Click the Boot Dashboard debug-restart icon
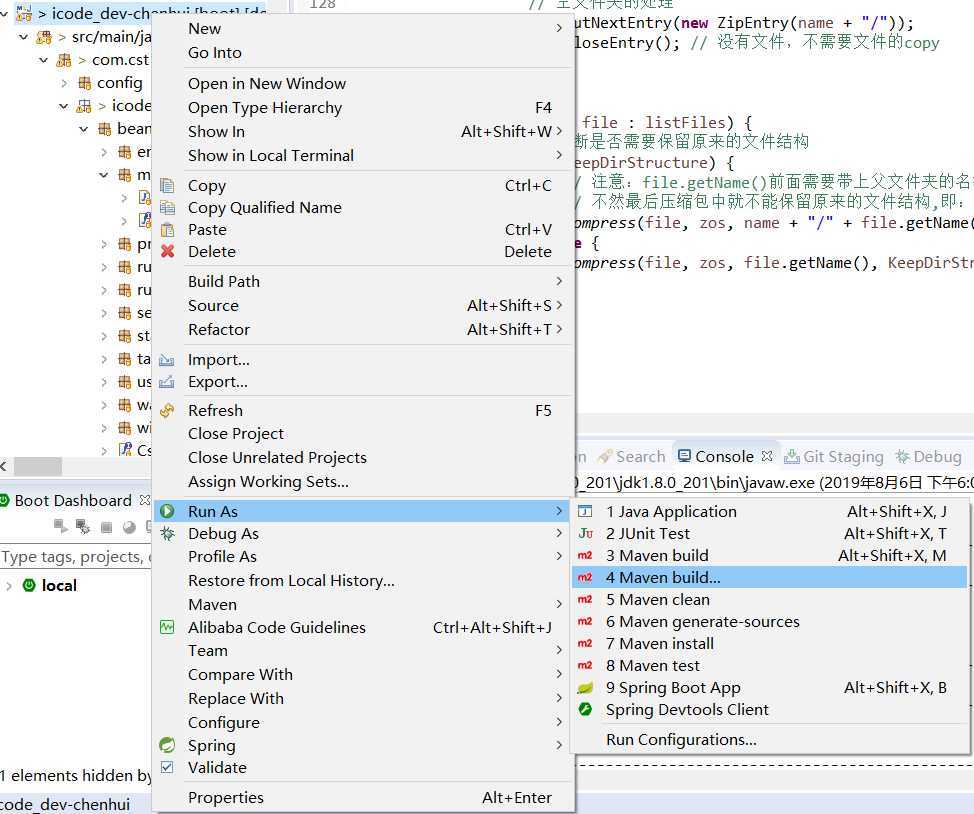This screenshot has height=814, width=974. 83,527
